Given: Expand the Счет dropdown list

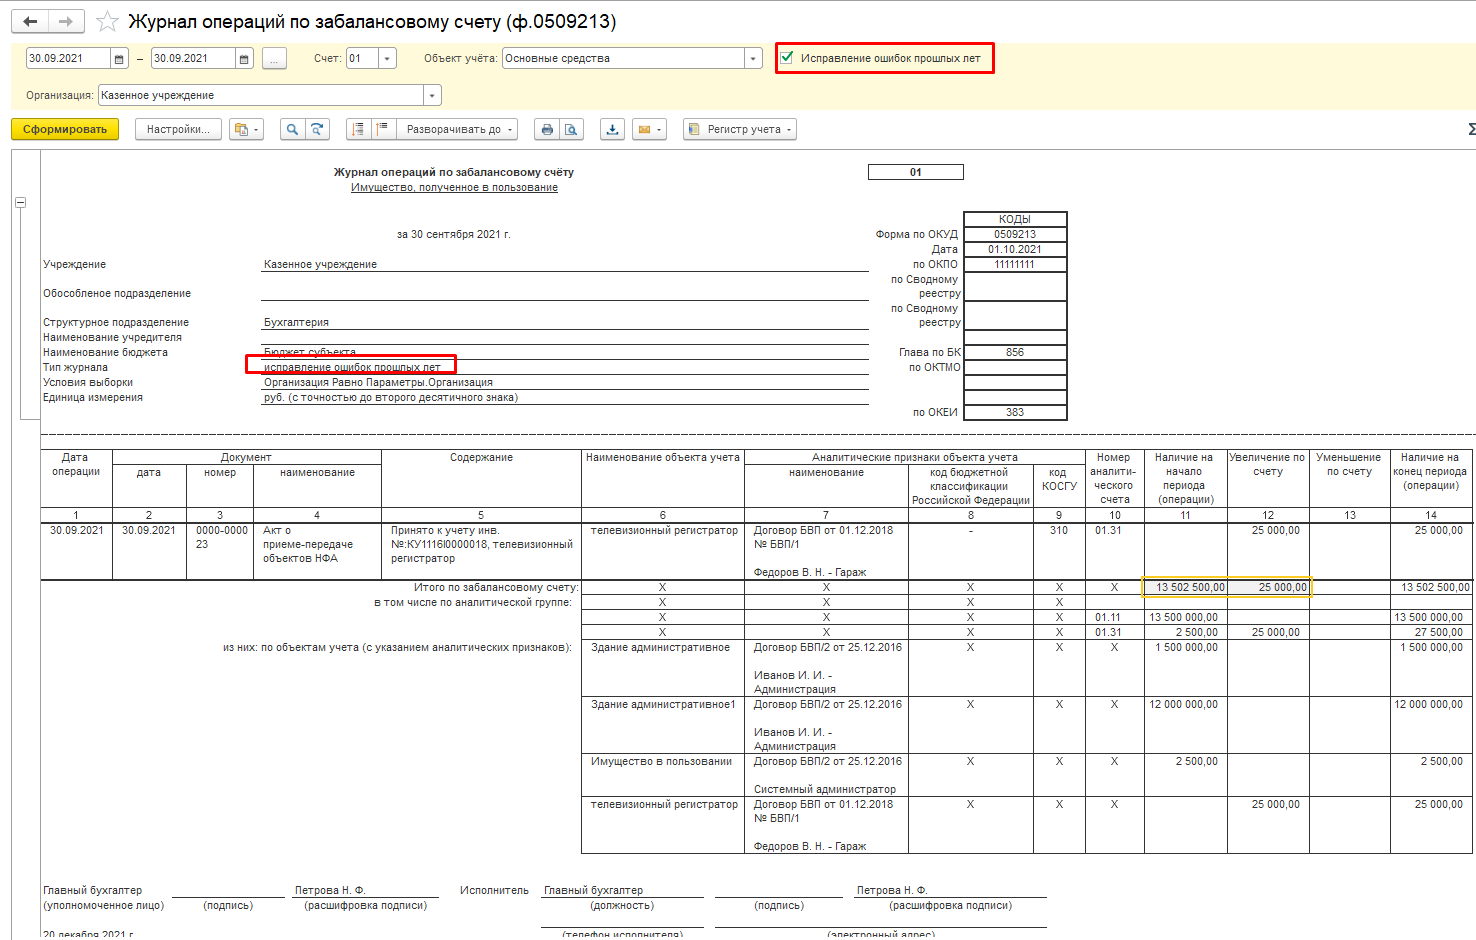Looking at the screenshot, I should [388, 59].
